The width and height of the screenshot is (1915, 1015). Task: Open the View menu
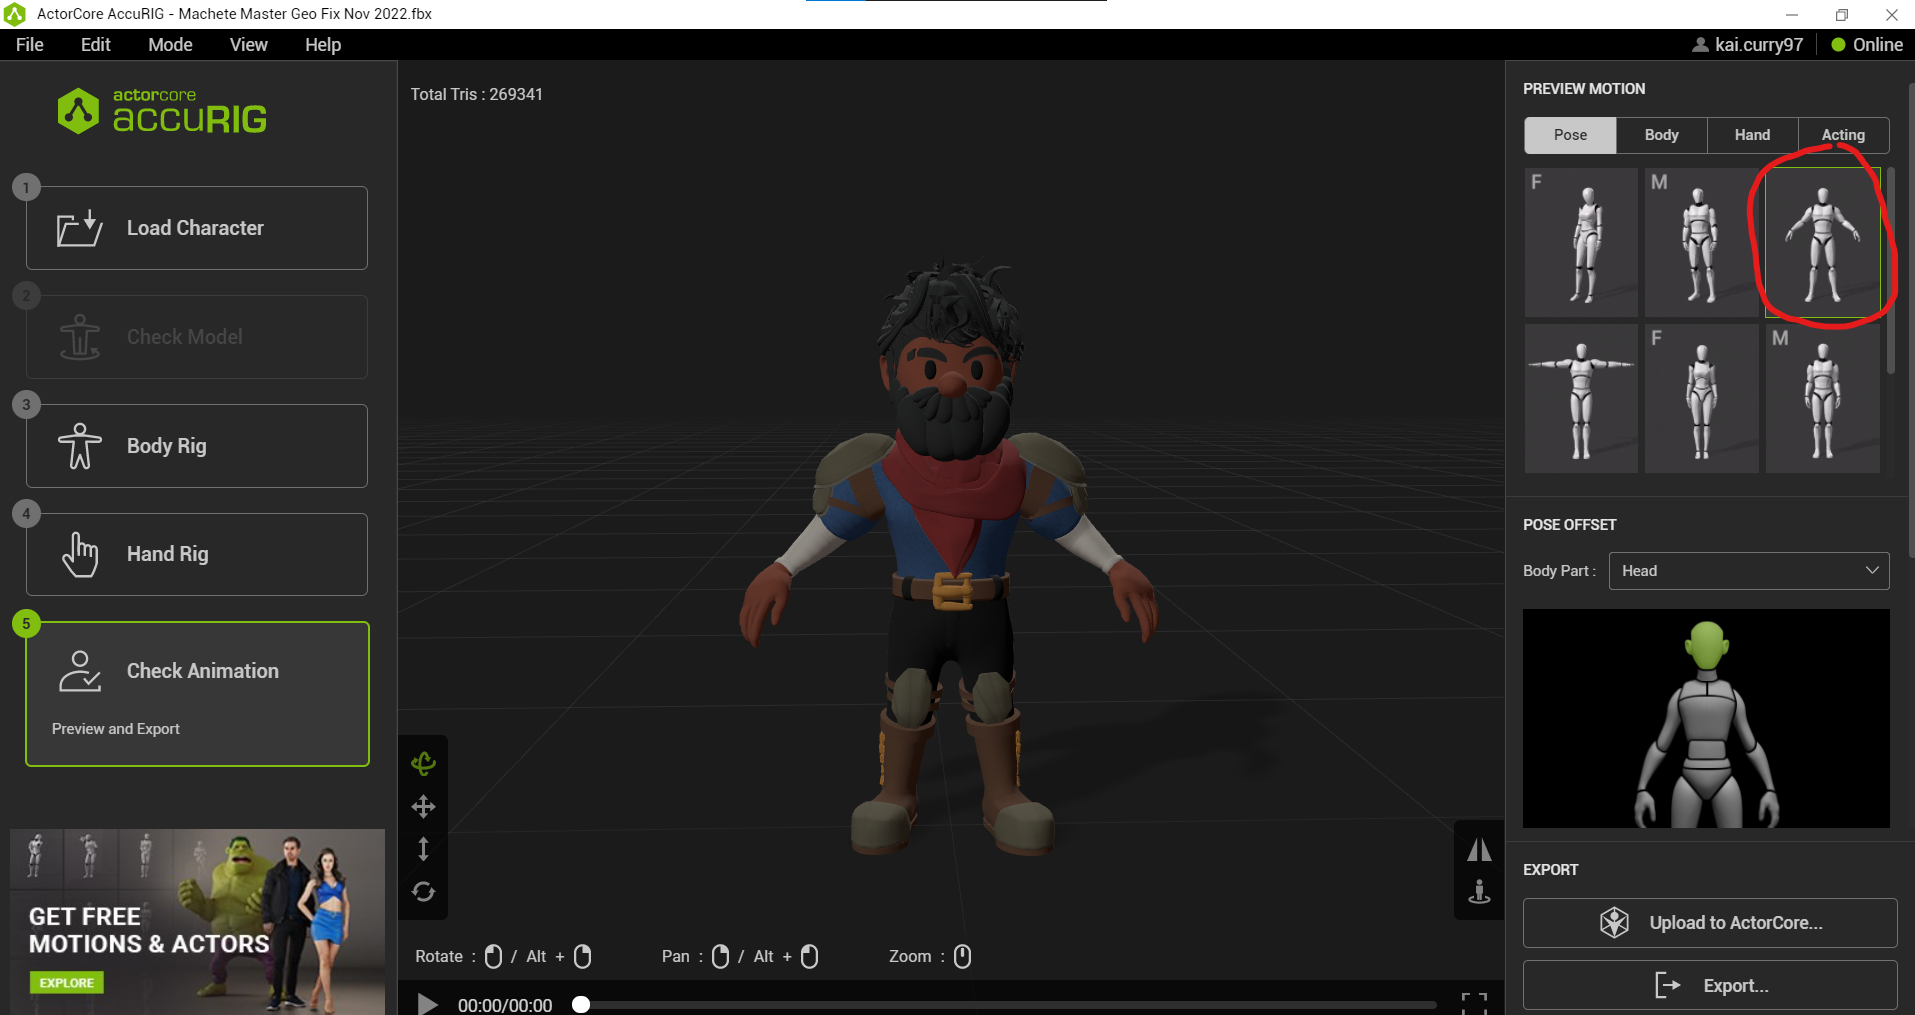click(248, 45)
